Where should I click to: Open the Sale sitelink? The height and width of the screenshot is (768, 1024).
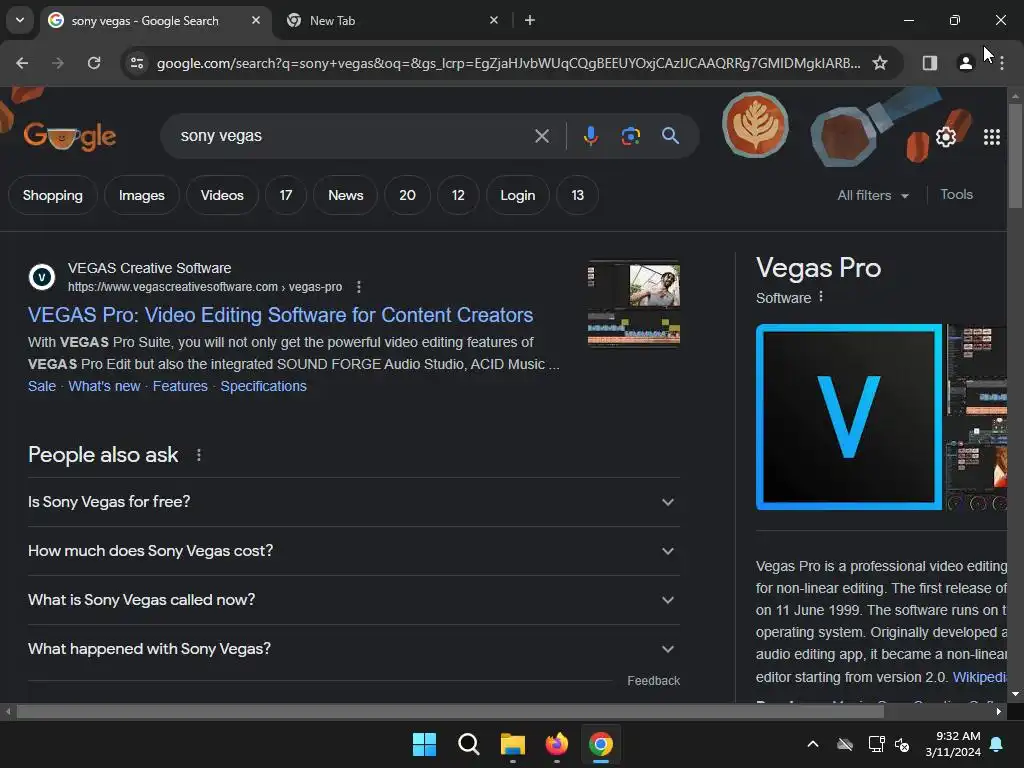[x=42, y=386]
